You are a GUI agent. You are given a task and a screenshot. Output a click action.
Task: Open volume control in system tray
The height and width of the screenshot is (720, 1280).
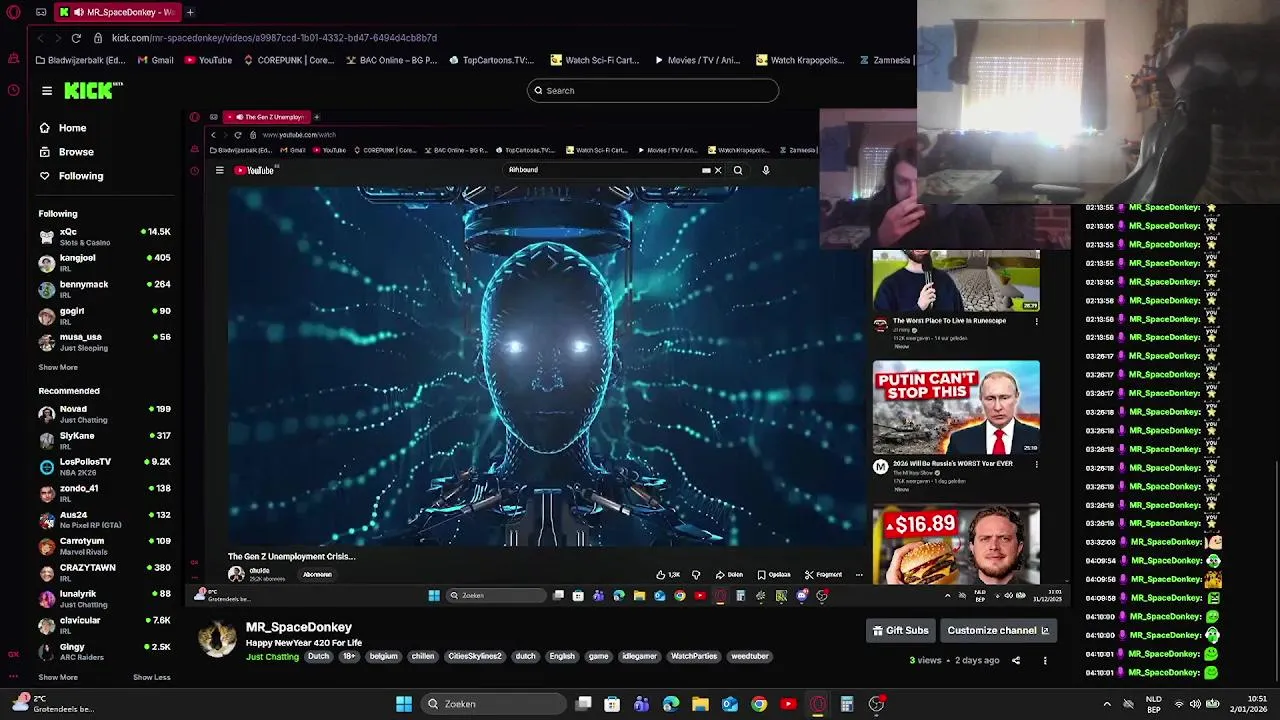(1195, 704)
